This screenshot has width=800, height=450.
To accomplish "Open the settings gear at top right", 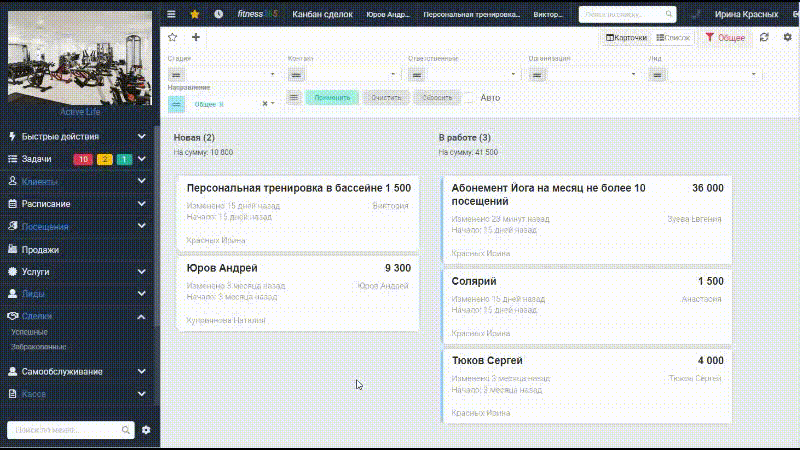I will point(787,37).
